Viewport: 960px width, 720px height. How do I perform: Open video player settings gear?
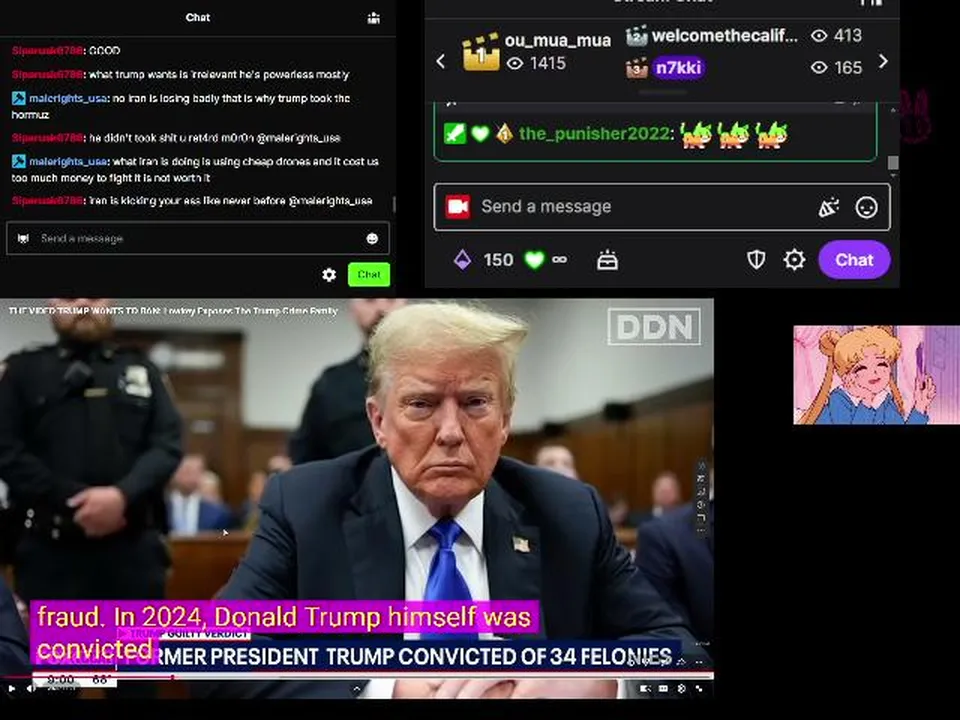[x=681, y=689]
